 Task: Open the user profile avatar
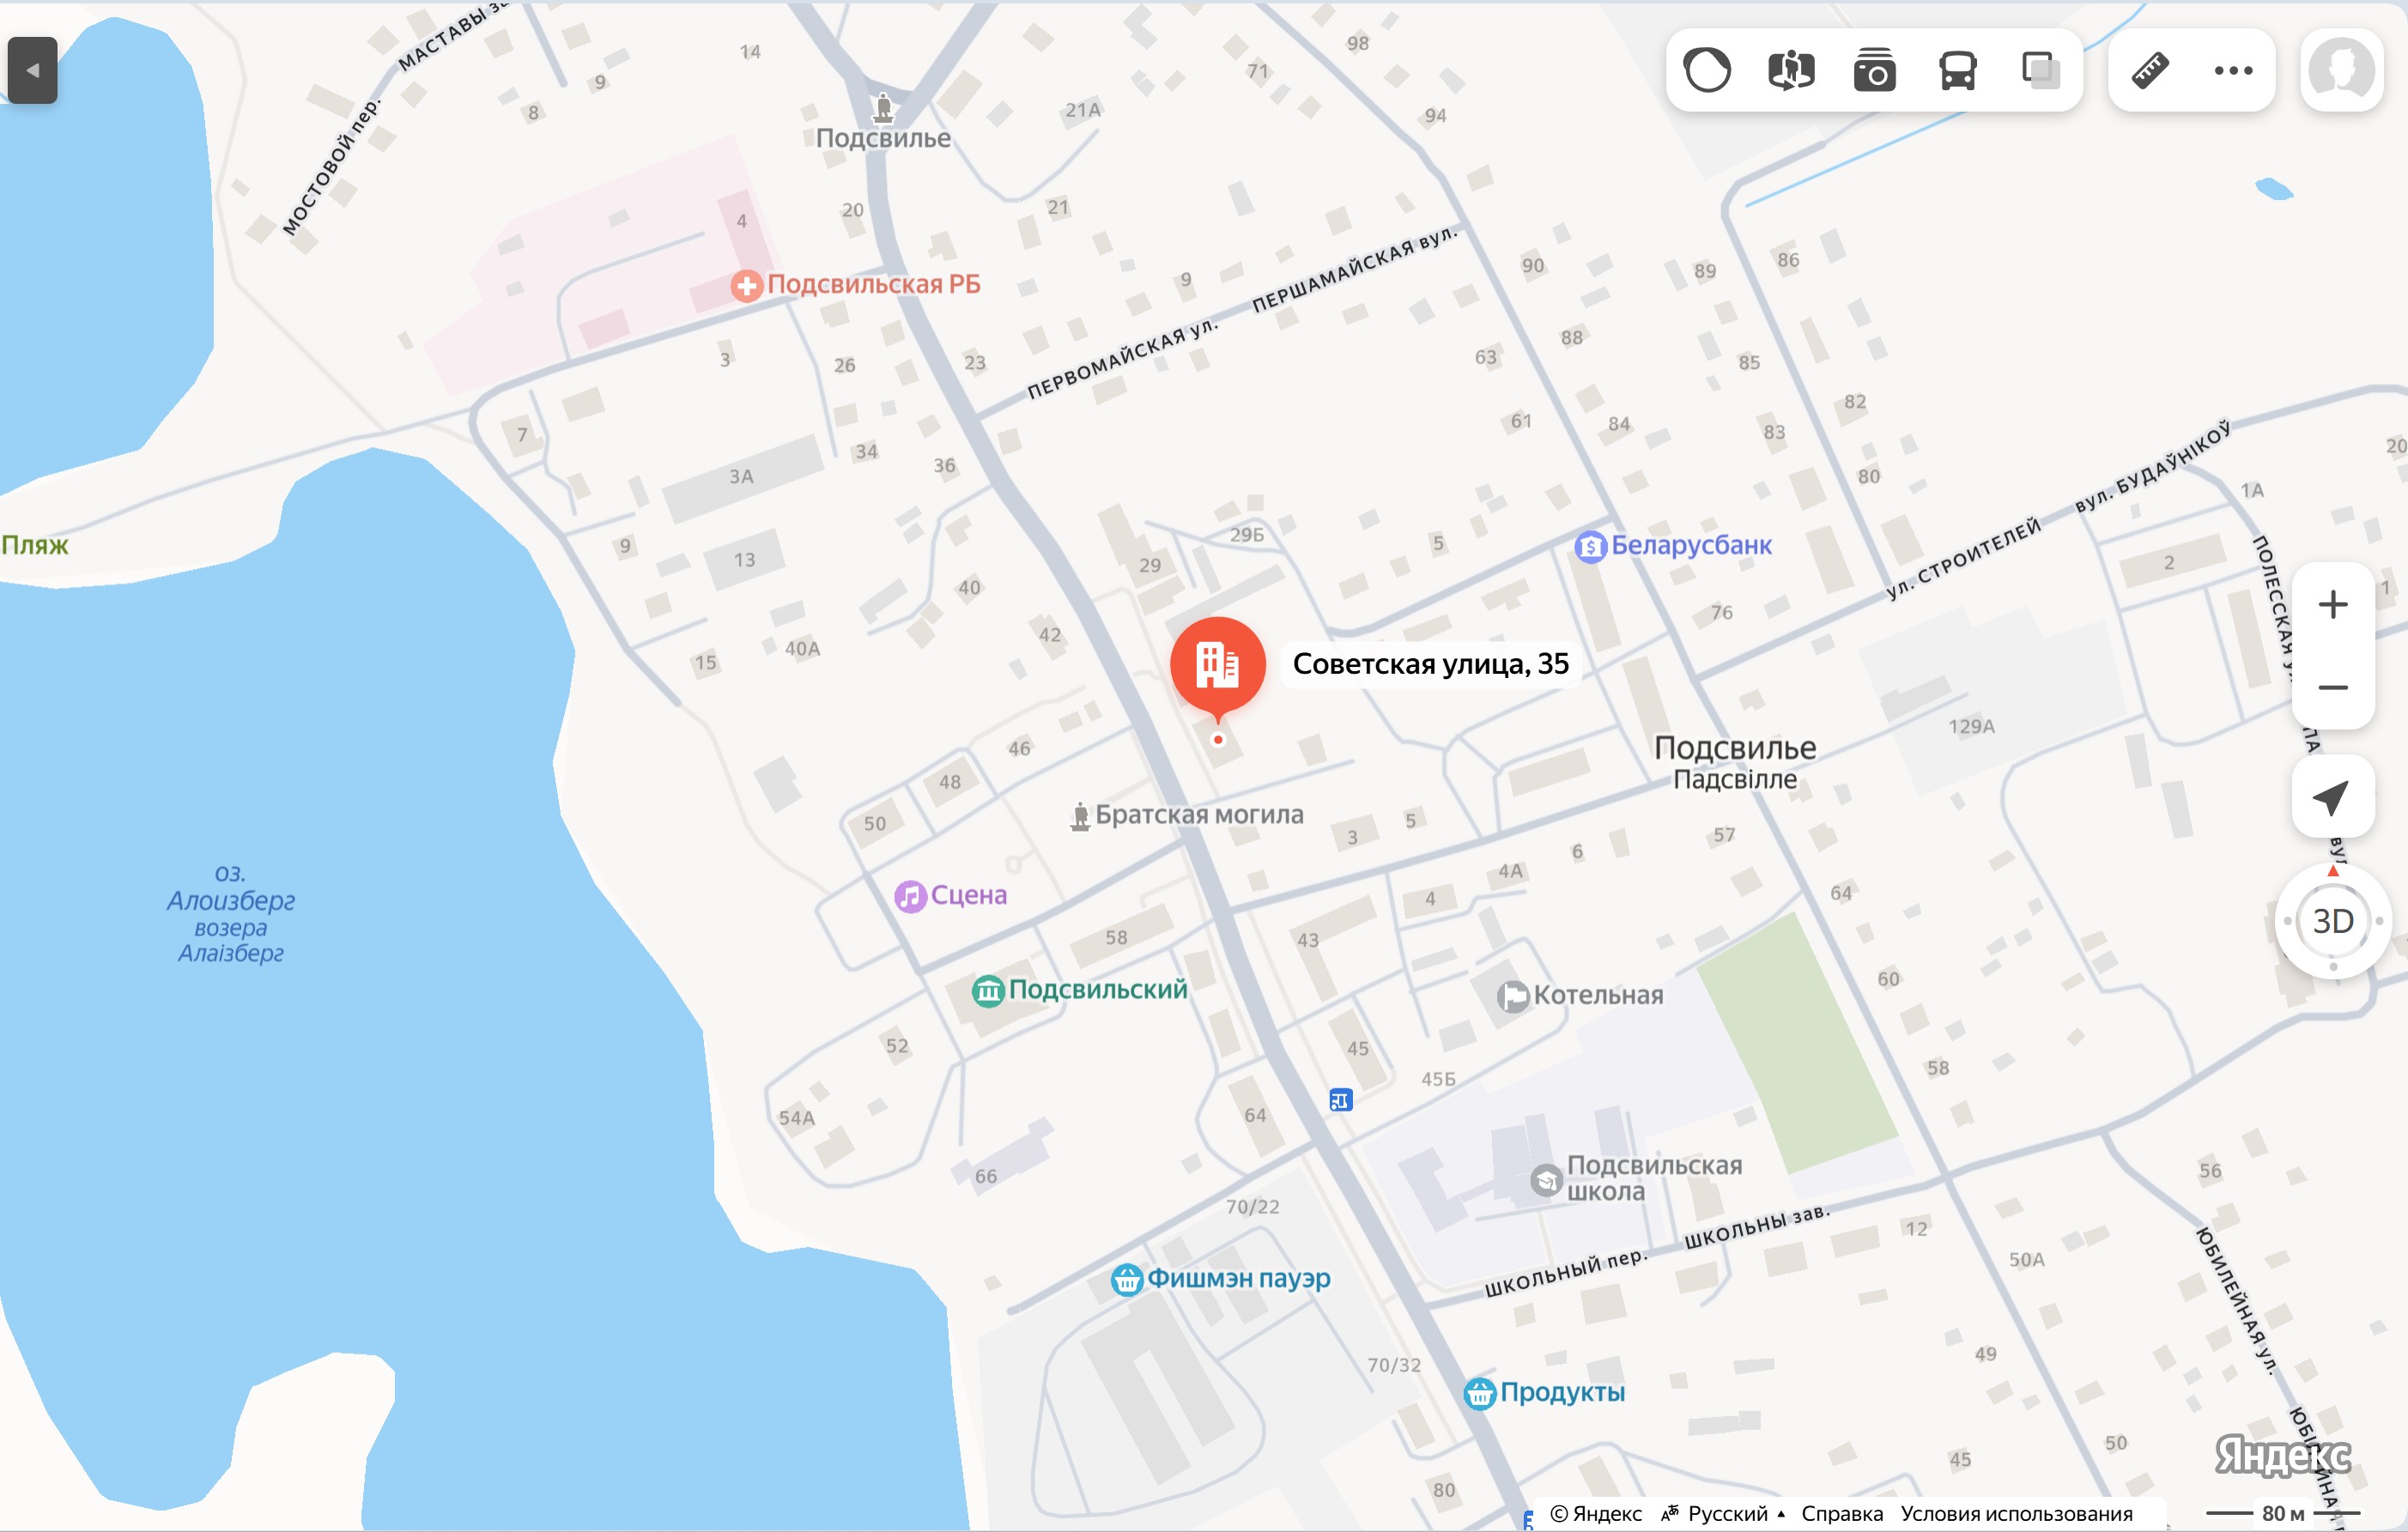[2342, 70]
